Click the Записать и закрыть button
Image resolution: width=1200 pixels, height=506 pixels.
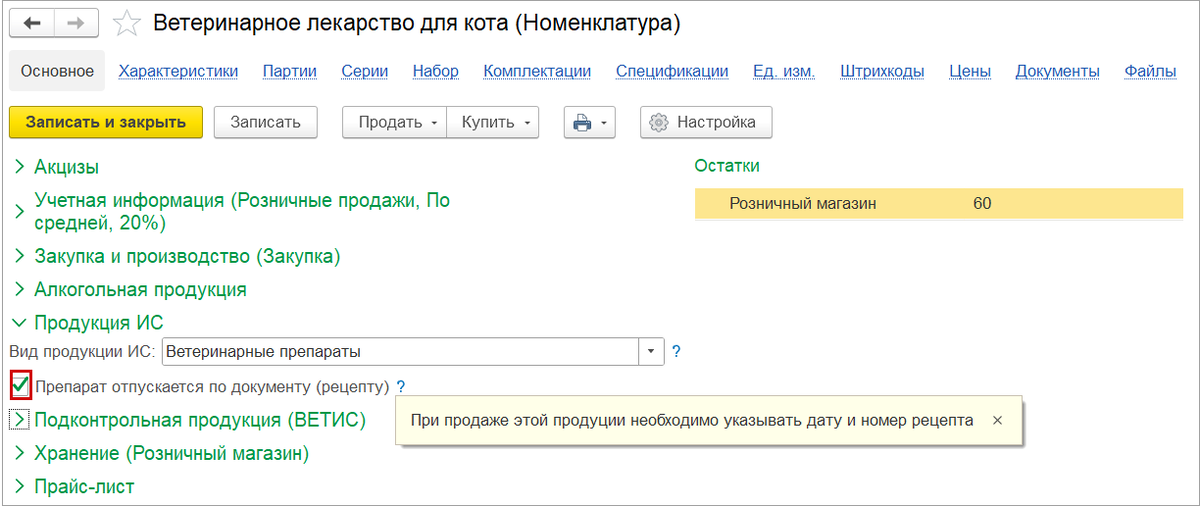[x=106, y=123]
